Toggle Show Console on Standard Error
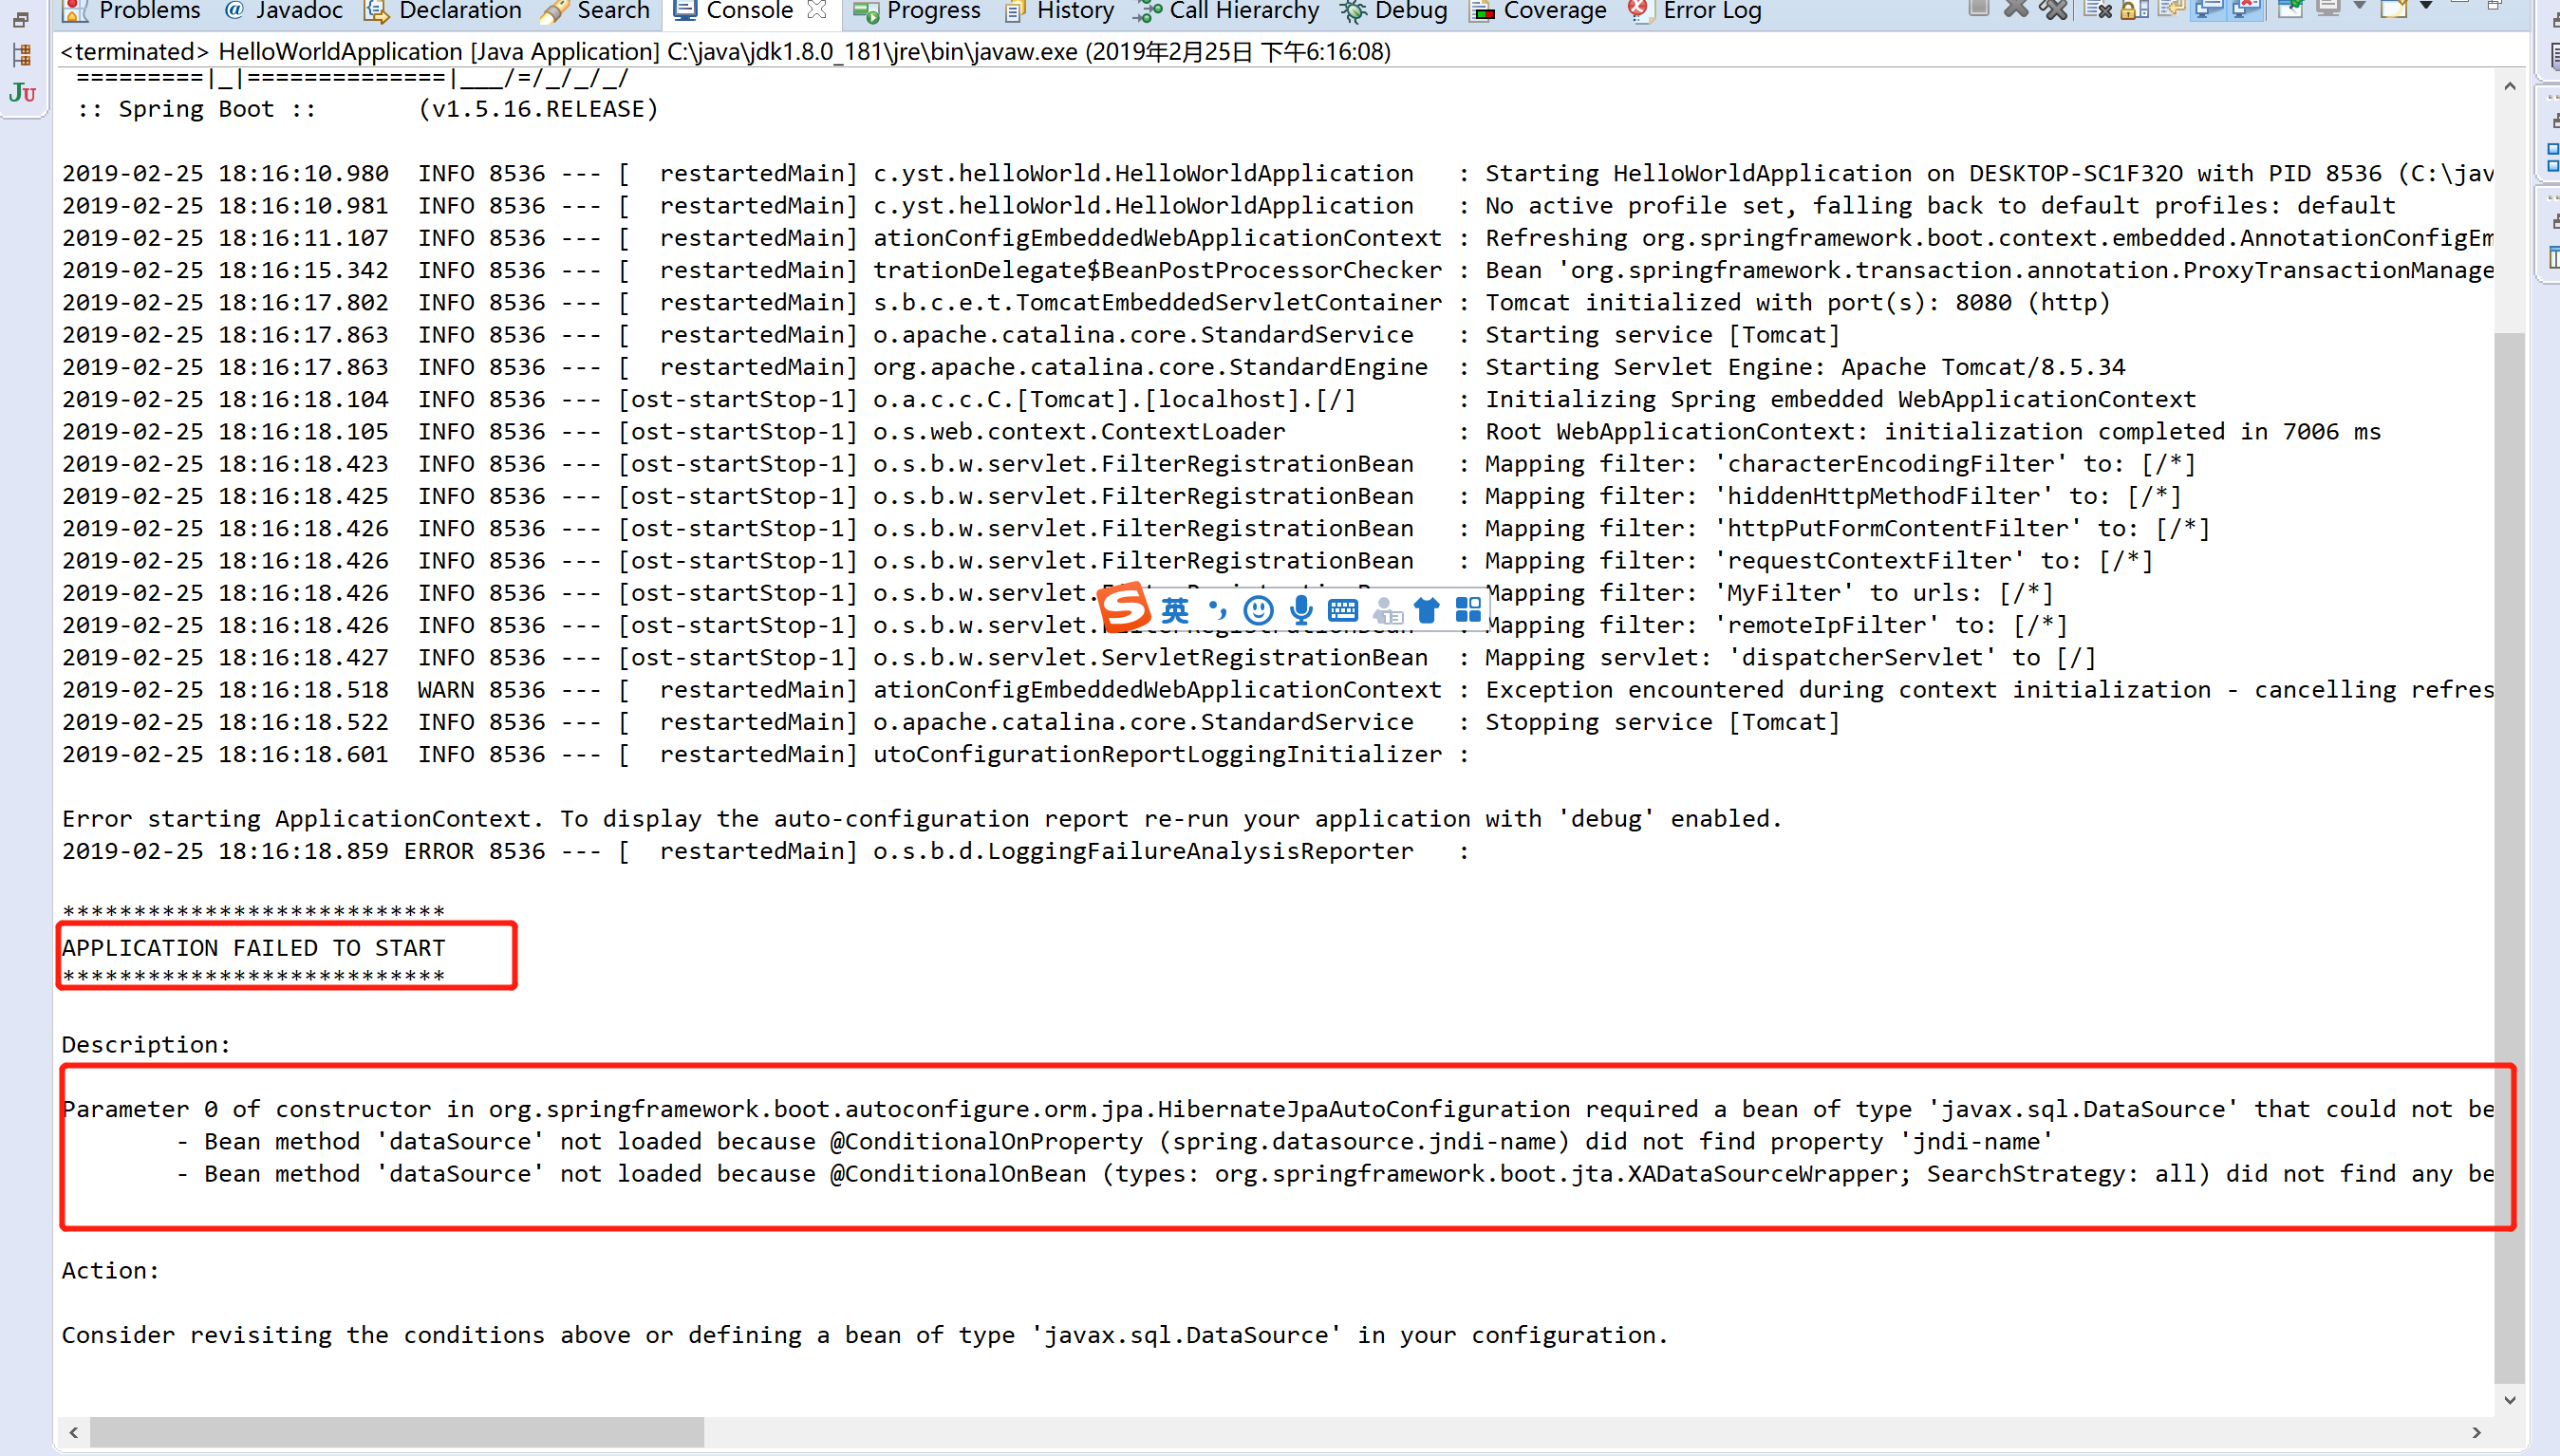Viewport: 2560px width, 1456px height. (x=2245, y=10)
